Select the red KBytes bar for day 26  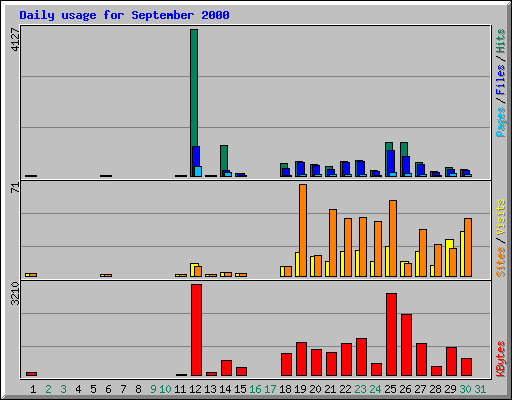coord(406,345)
